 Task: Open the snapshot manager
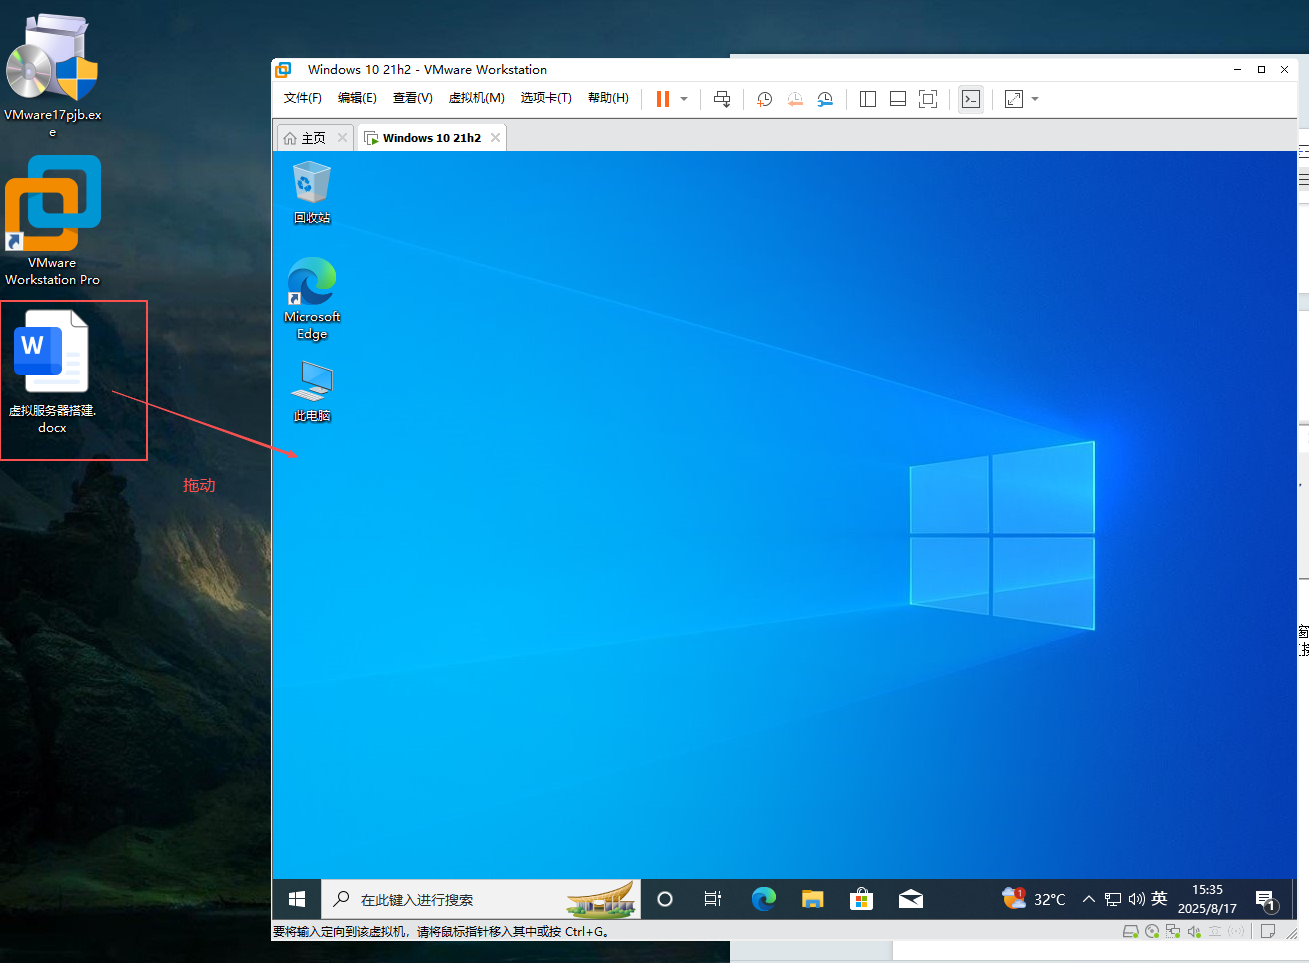tap(825, 99)
